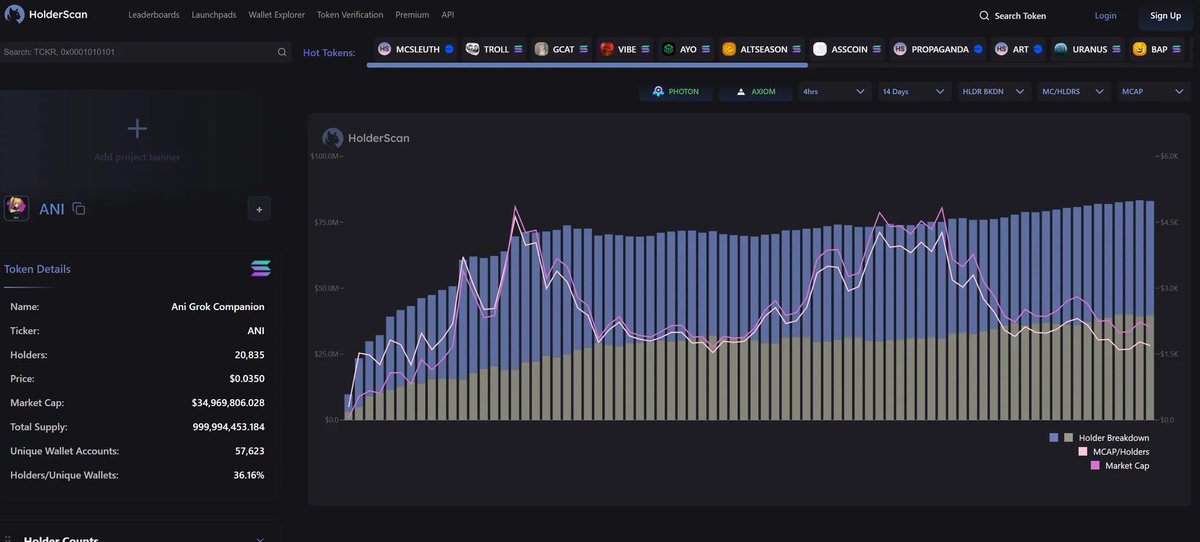The height and width of the screenshot is (542, 1200).
Task: Toggle Holder Breakdown series via its label
Action: point(1114,438)
